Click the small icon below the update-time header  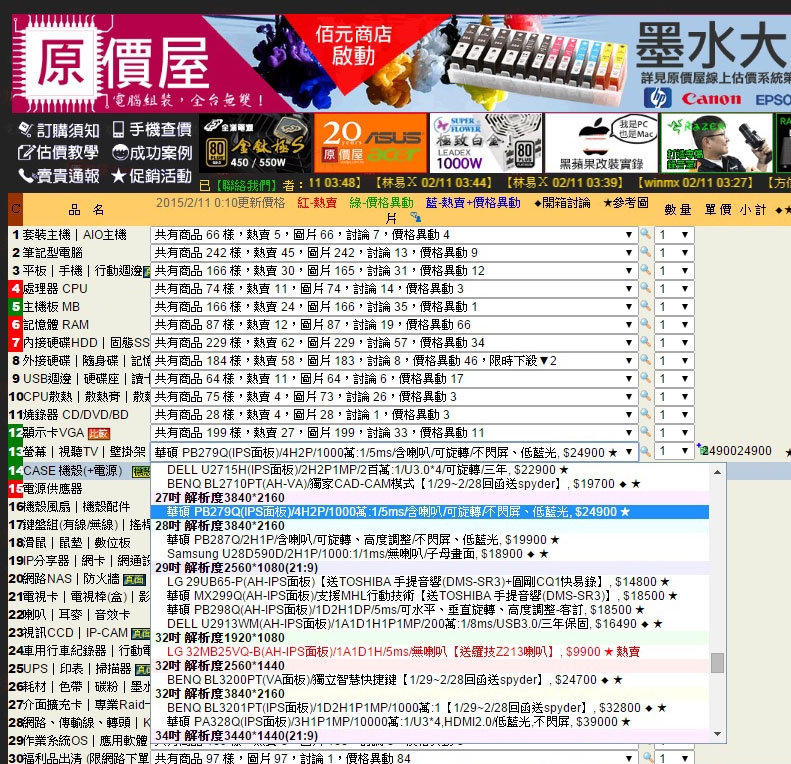(415, 217)
